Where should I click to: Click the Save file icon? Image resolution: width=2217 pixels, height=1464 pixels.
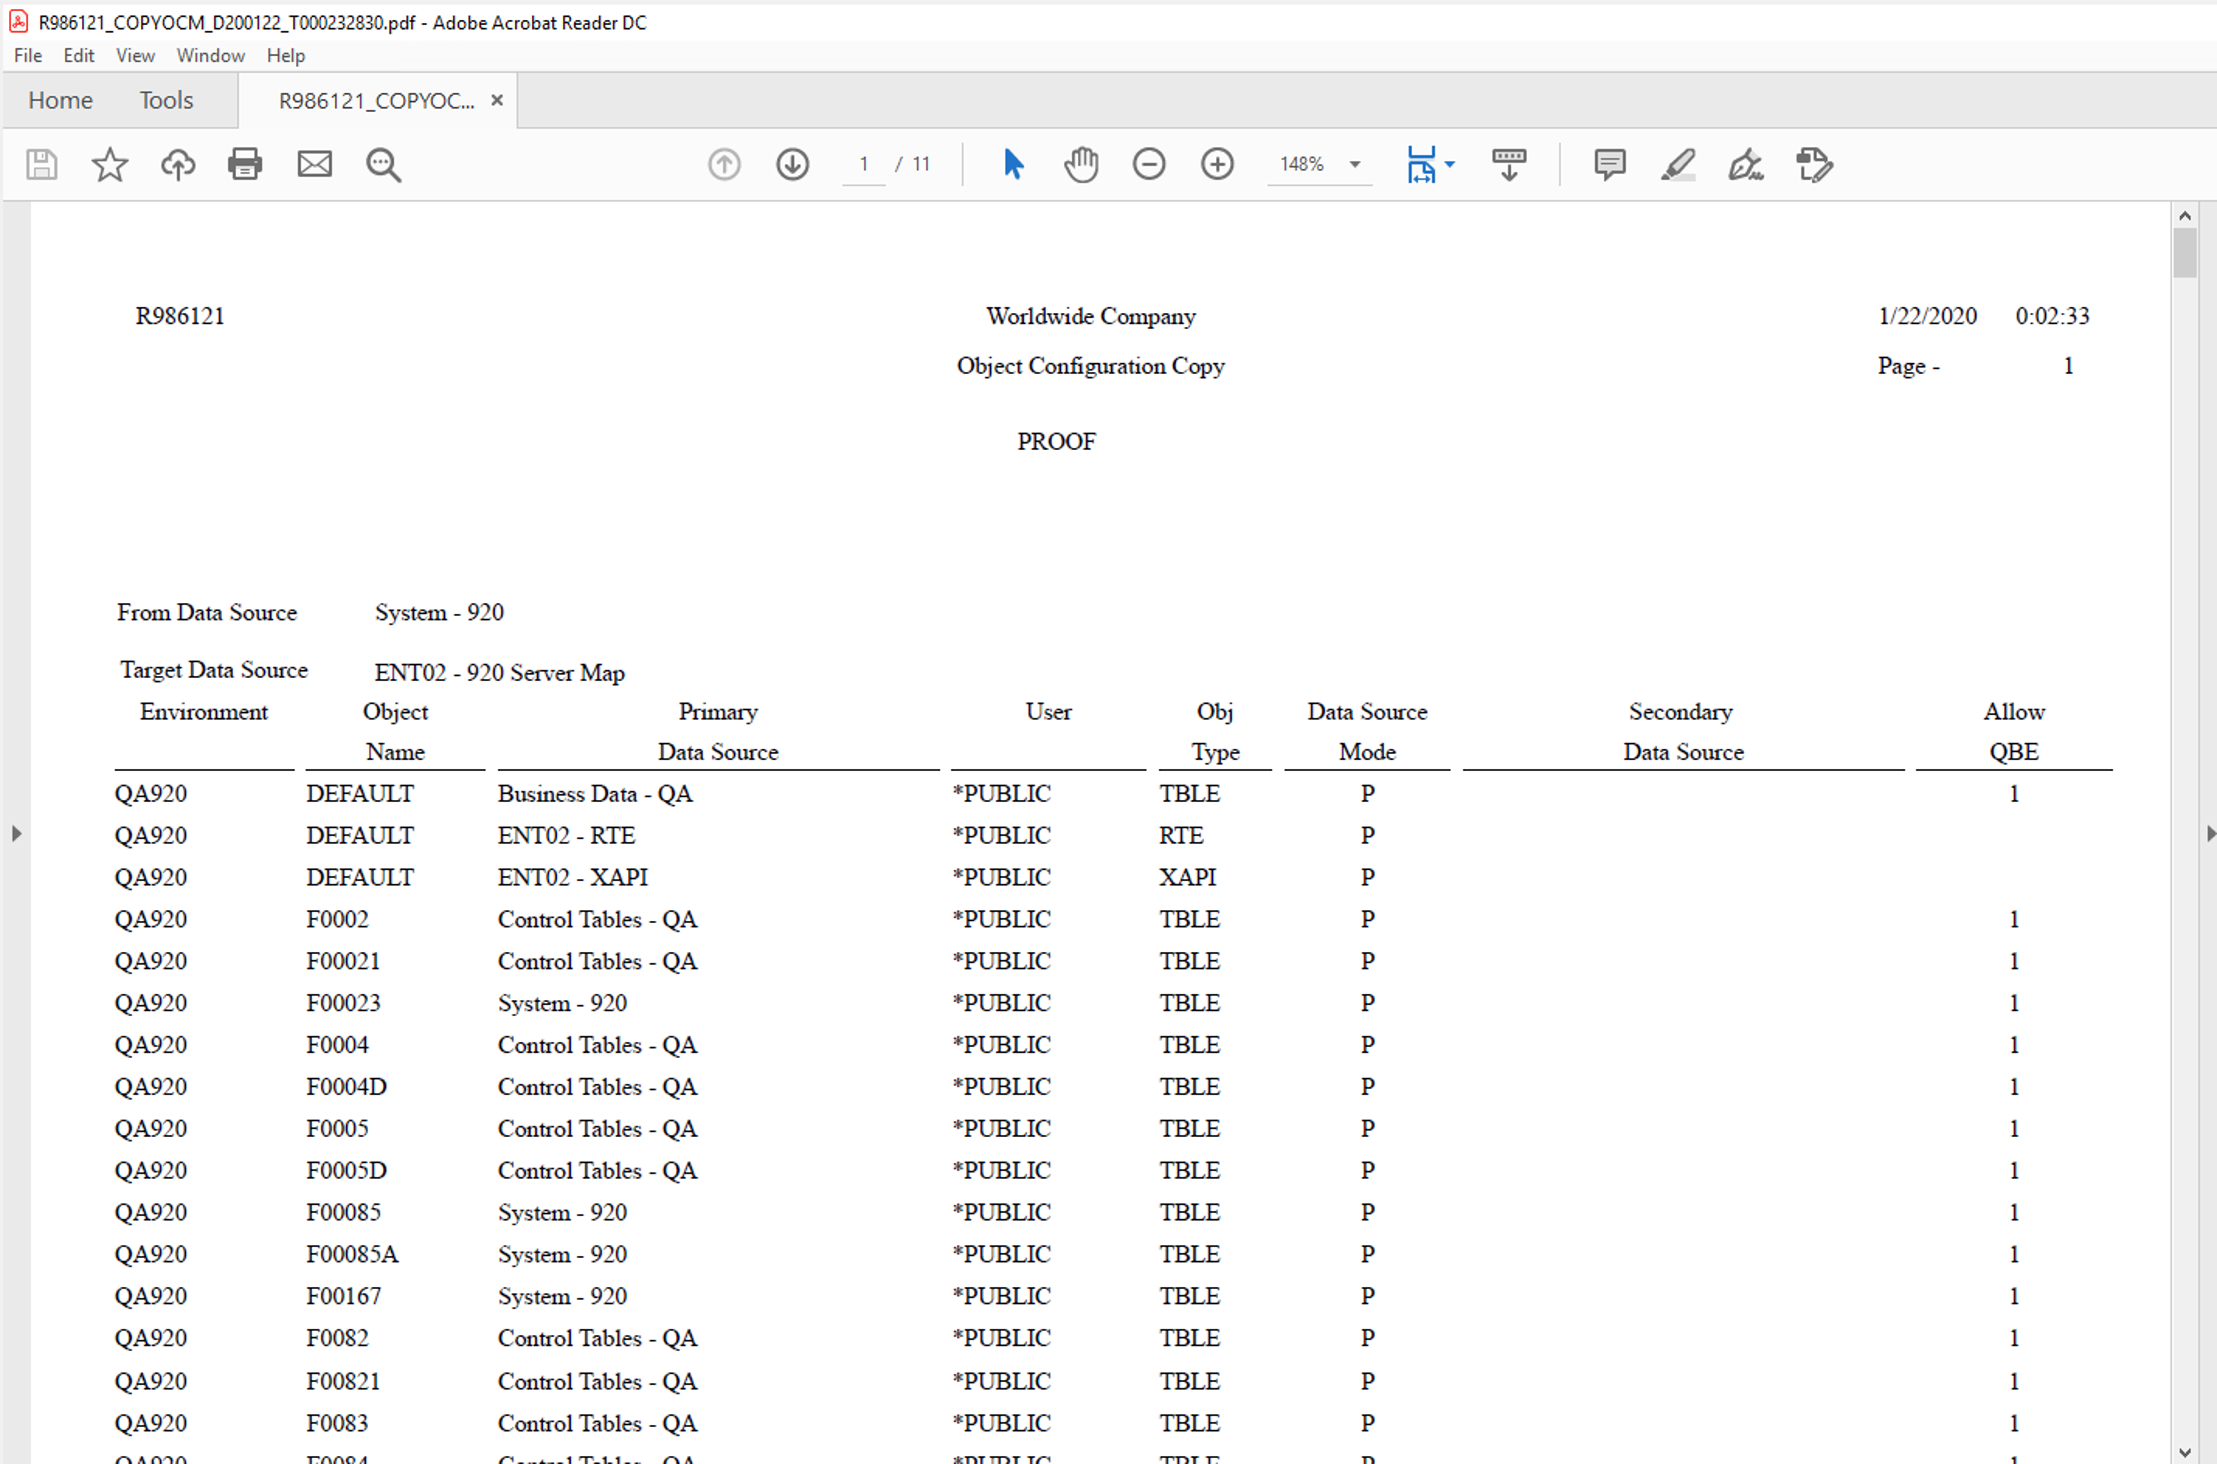point(41,164)
